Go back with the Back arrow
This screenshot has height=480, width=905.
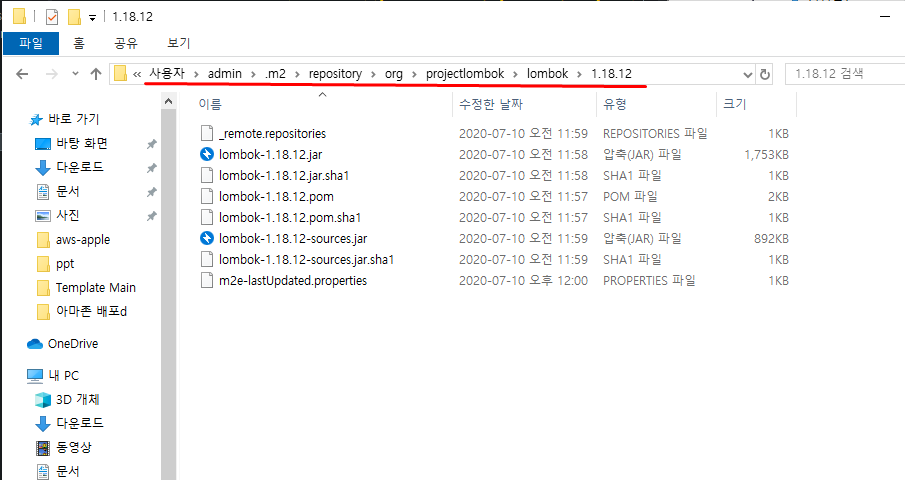tap(23, 74)
